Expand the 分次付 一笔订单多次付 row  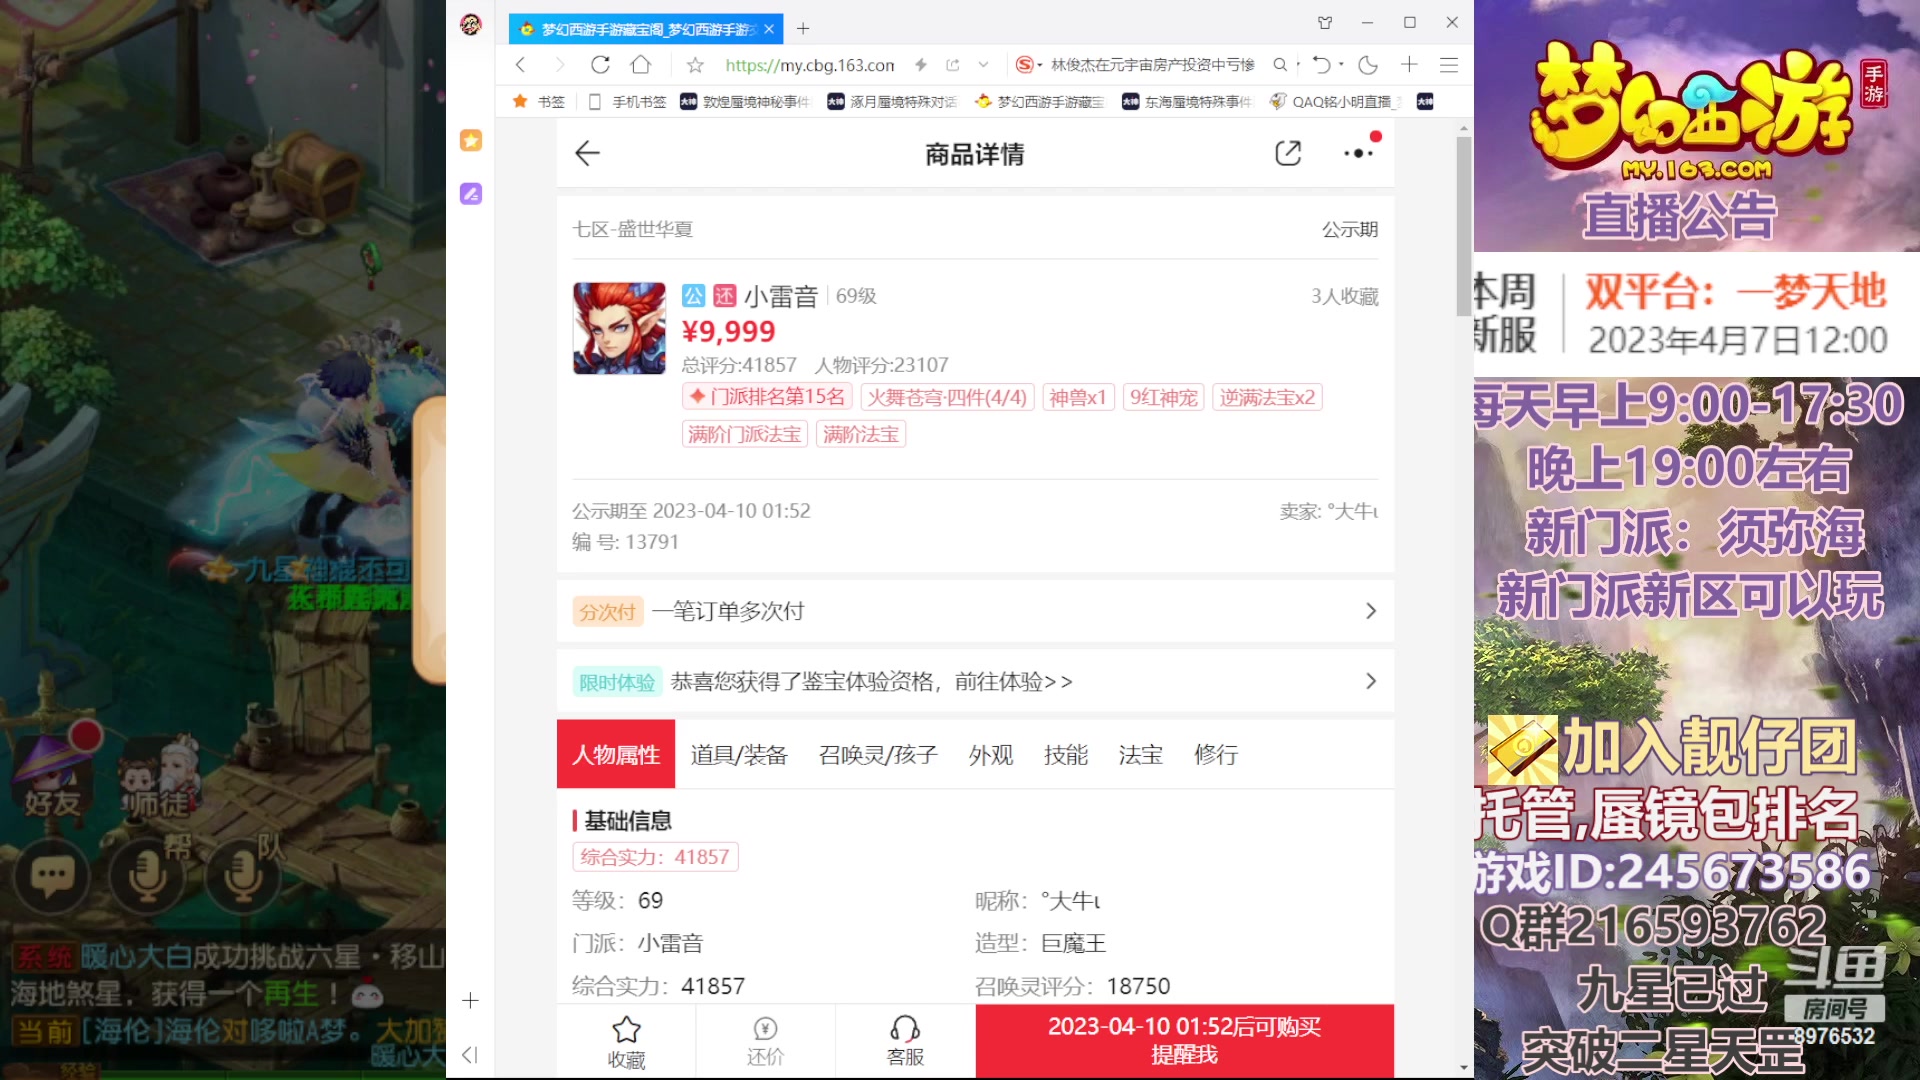pyautogui.click(x=975, y=611)
